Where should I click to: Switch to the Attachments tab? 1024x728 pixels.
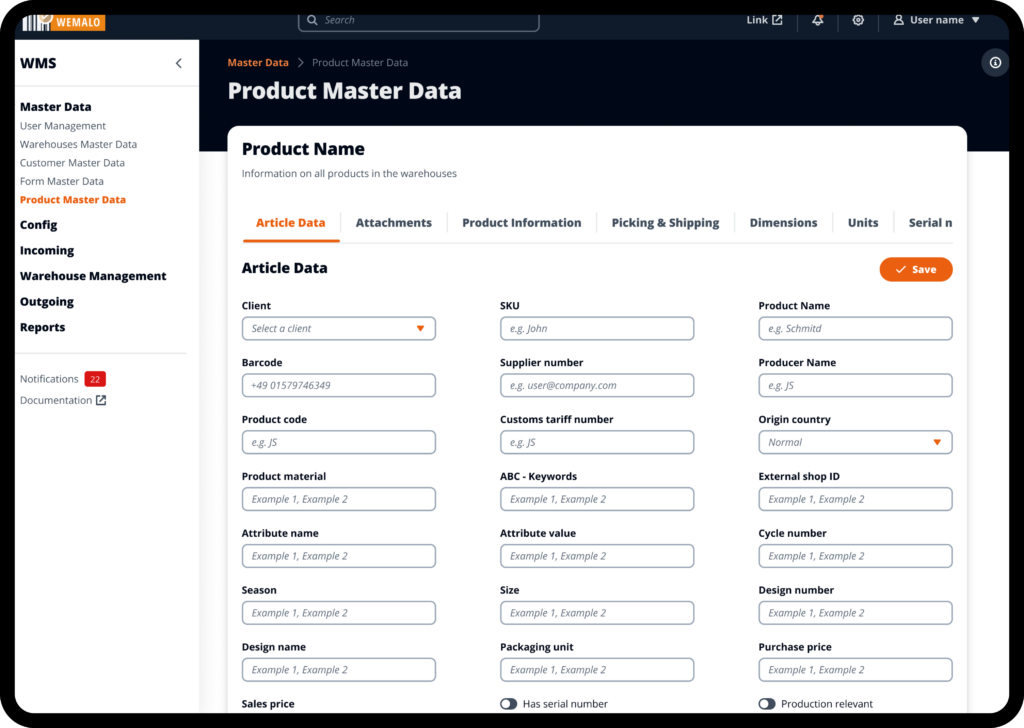(393, 223)
